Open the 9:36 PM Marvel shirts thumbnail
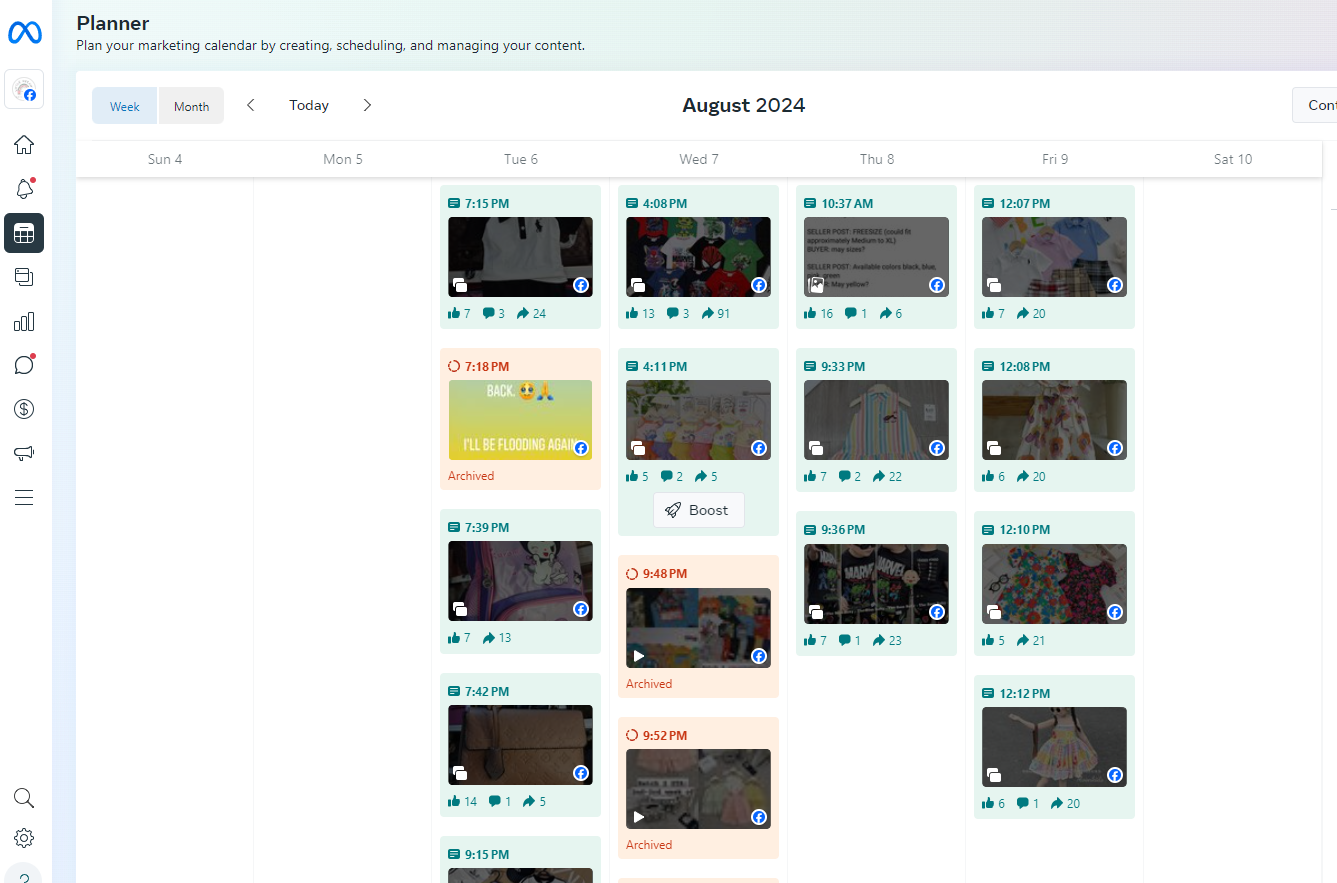Image resolution: width=1337 pixels, height=883 pixels. click(876, 584)
